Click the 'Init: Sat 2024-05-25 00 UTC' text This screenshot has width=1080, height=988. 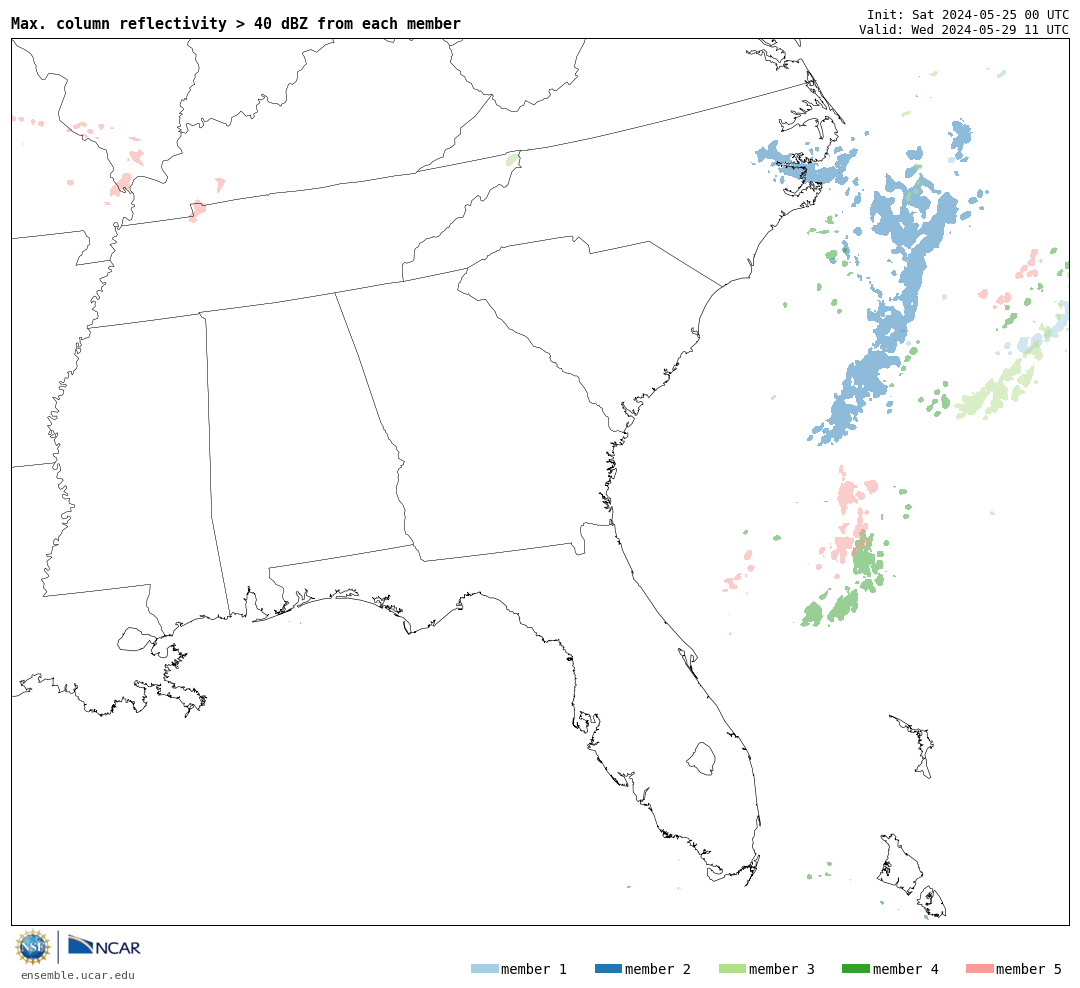[968, 15]
